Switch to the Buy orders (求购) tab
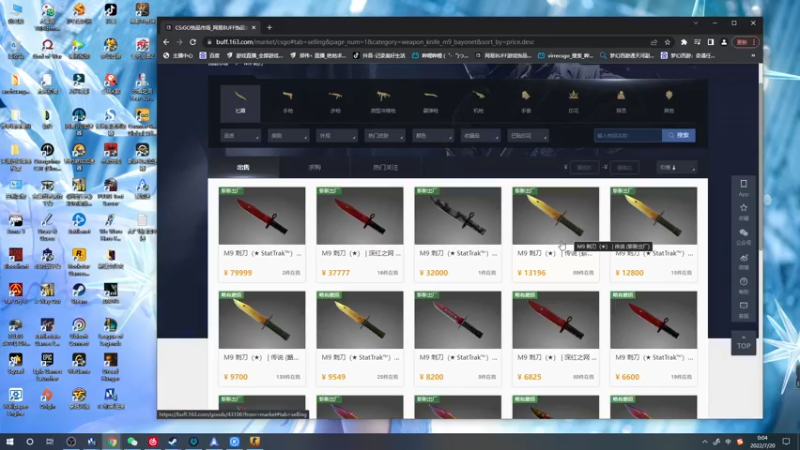 [x=314, y=167]
